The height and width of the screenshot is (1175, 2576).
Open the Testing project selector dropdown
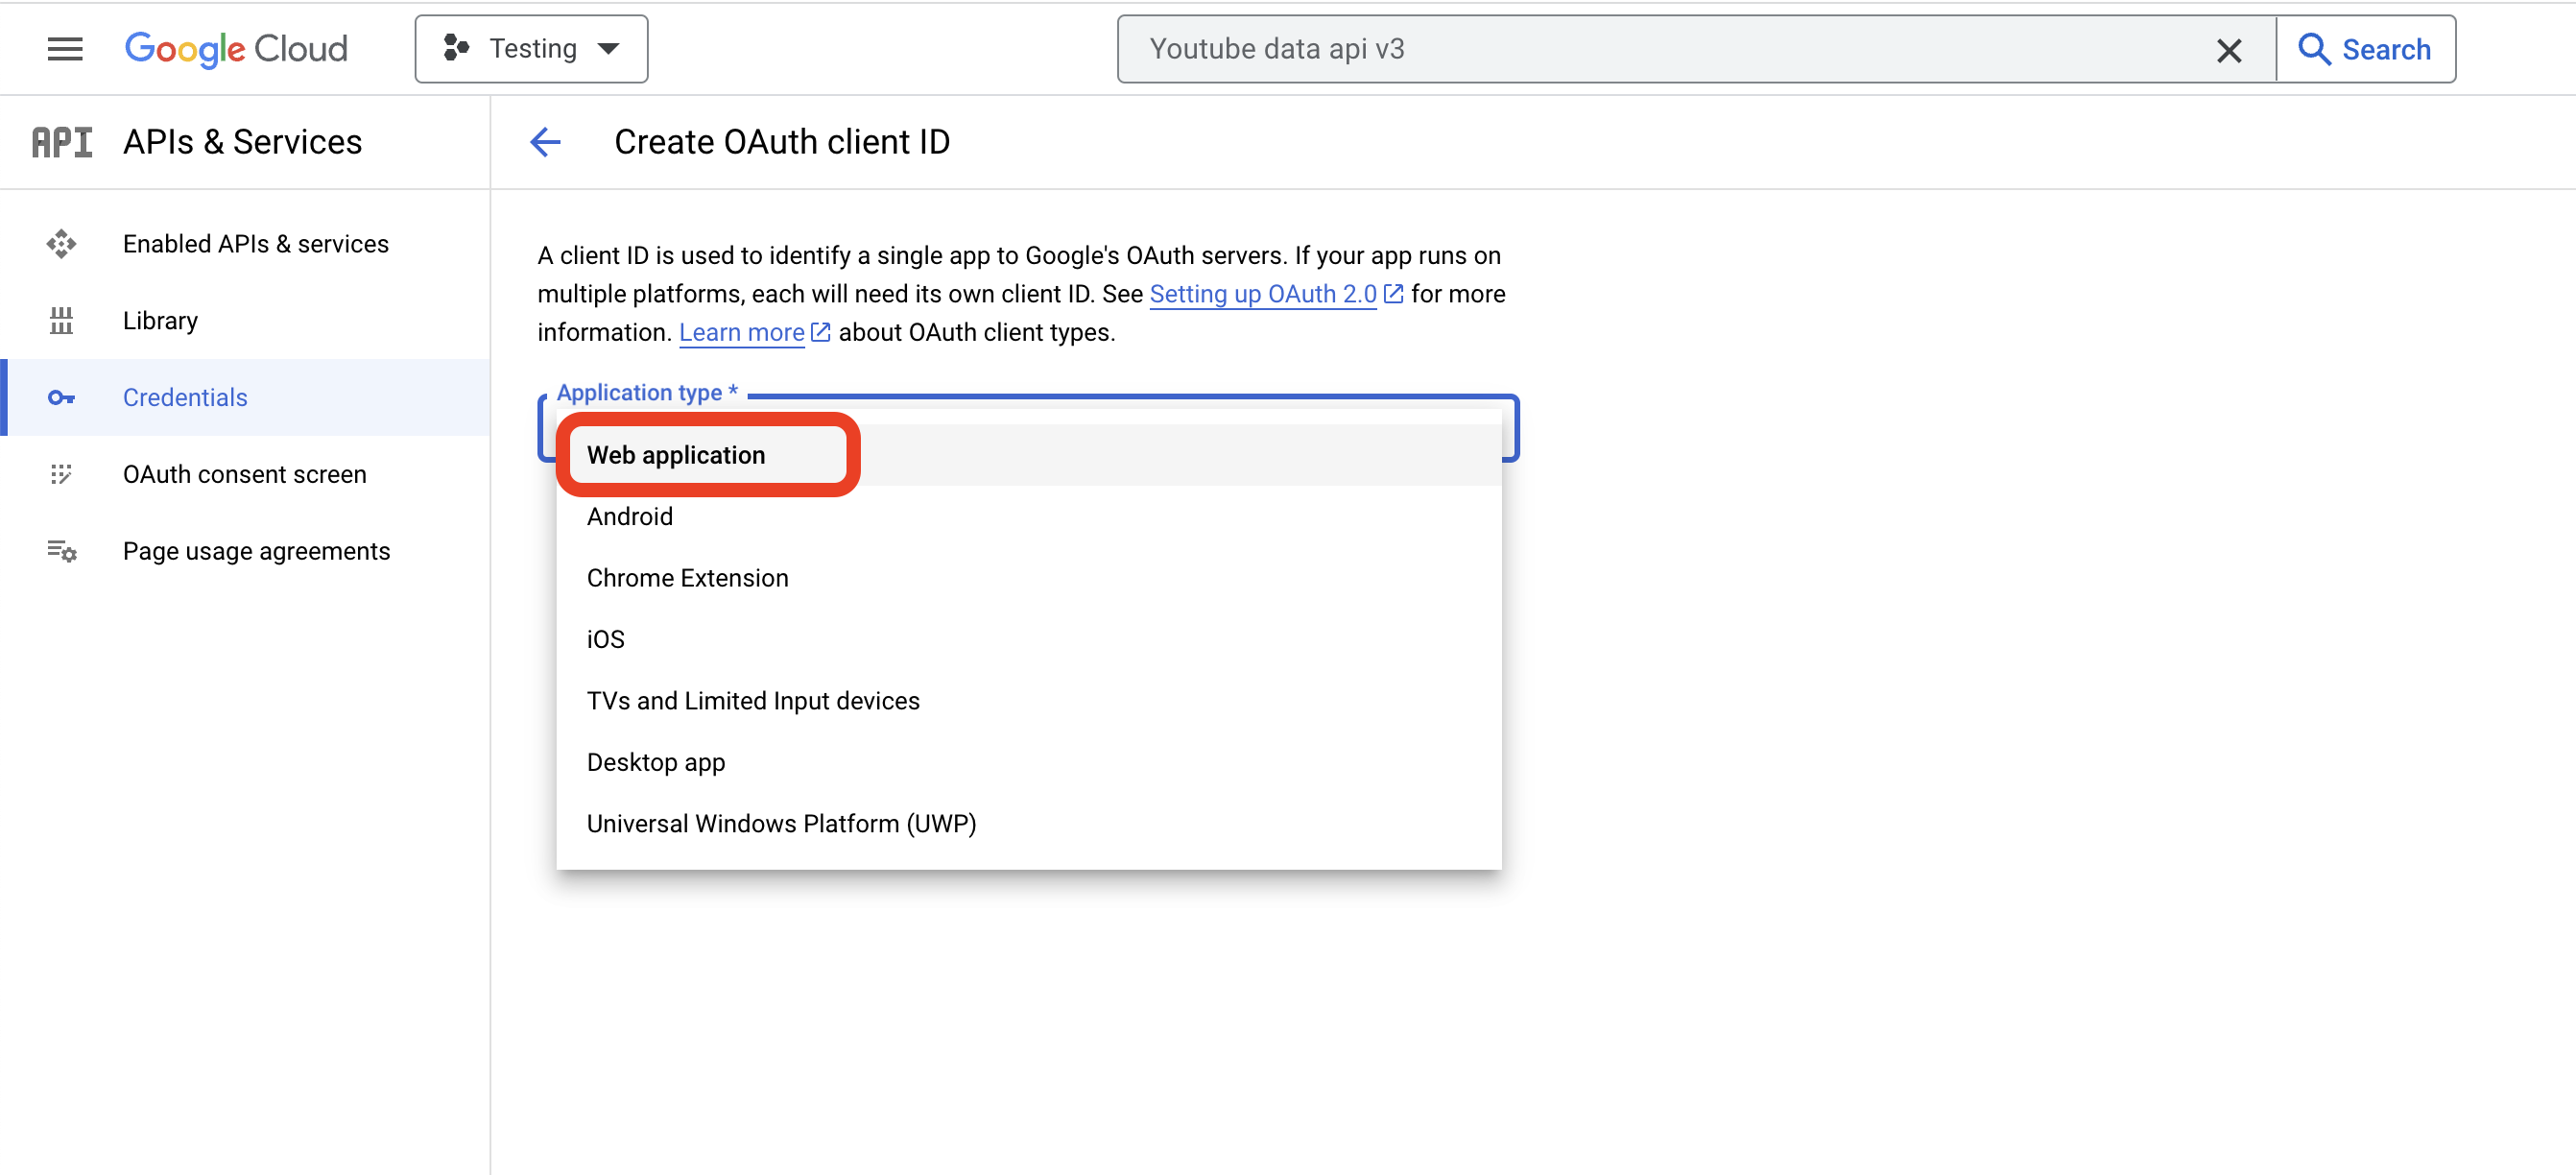coord(532,49)
